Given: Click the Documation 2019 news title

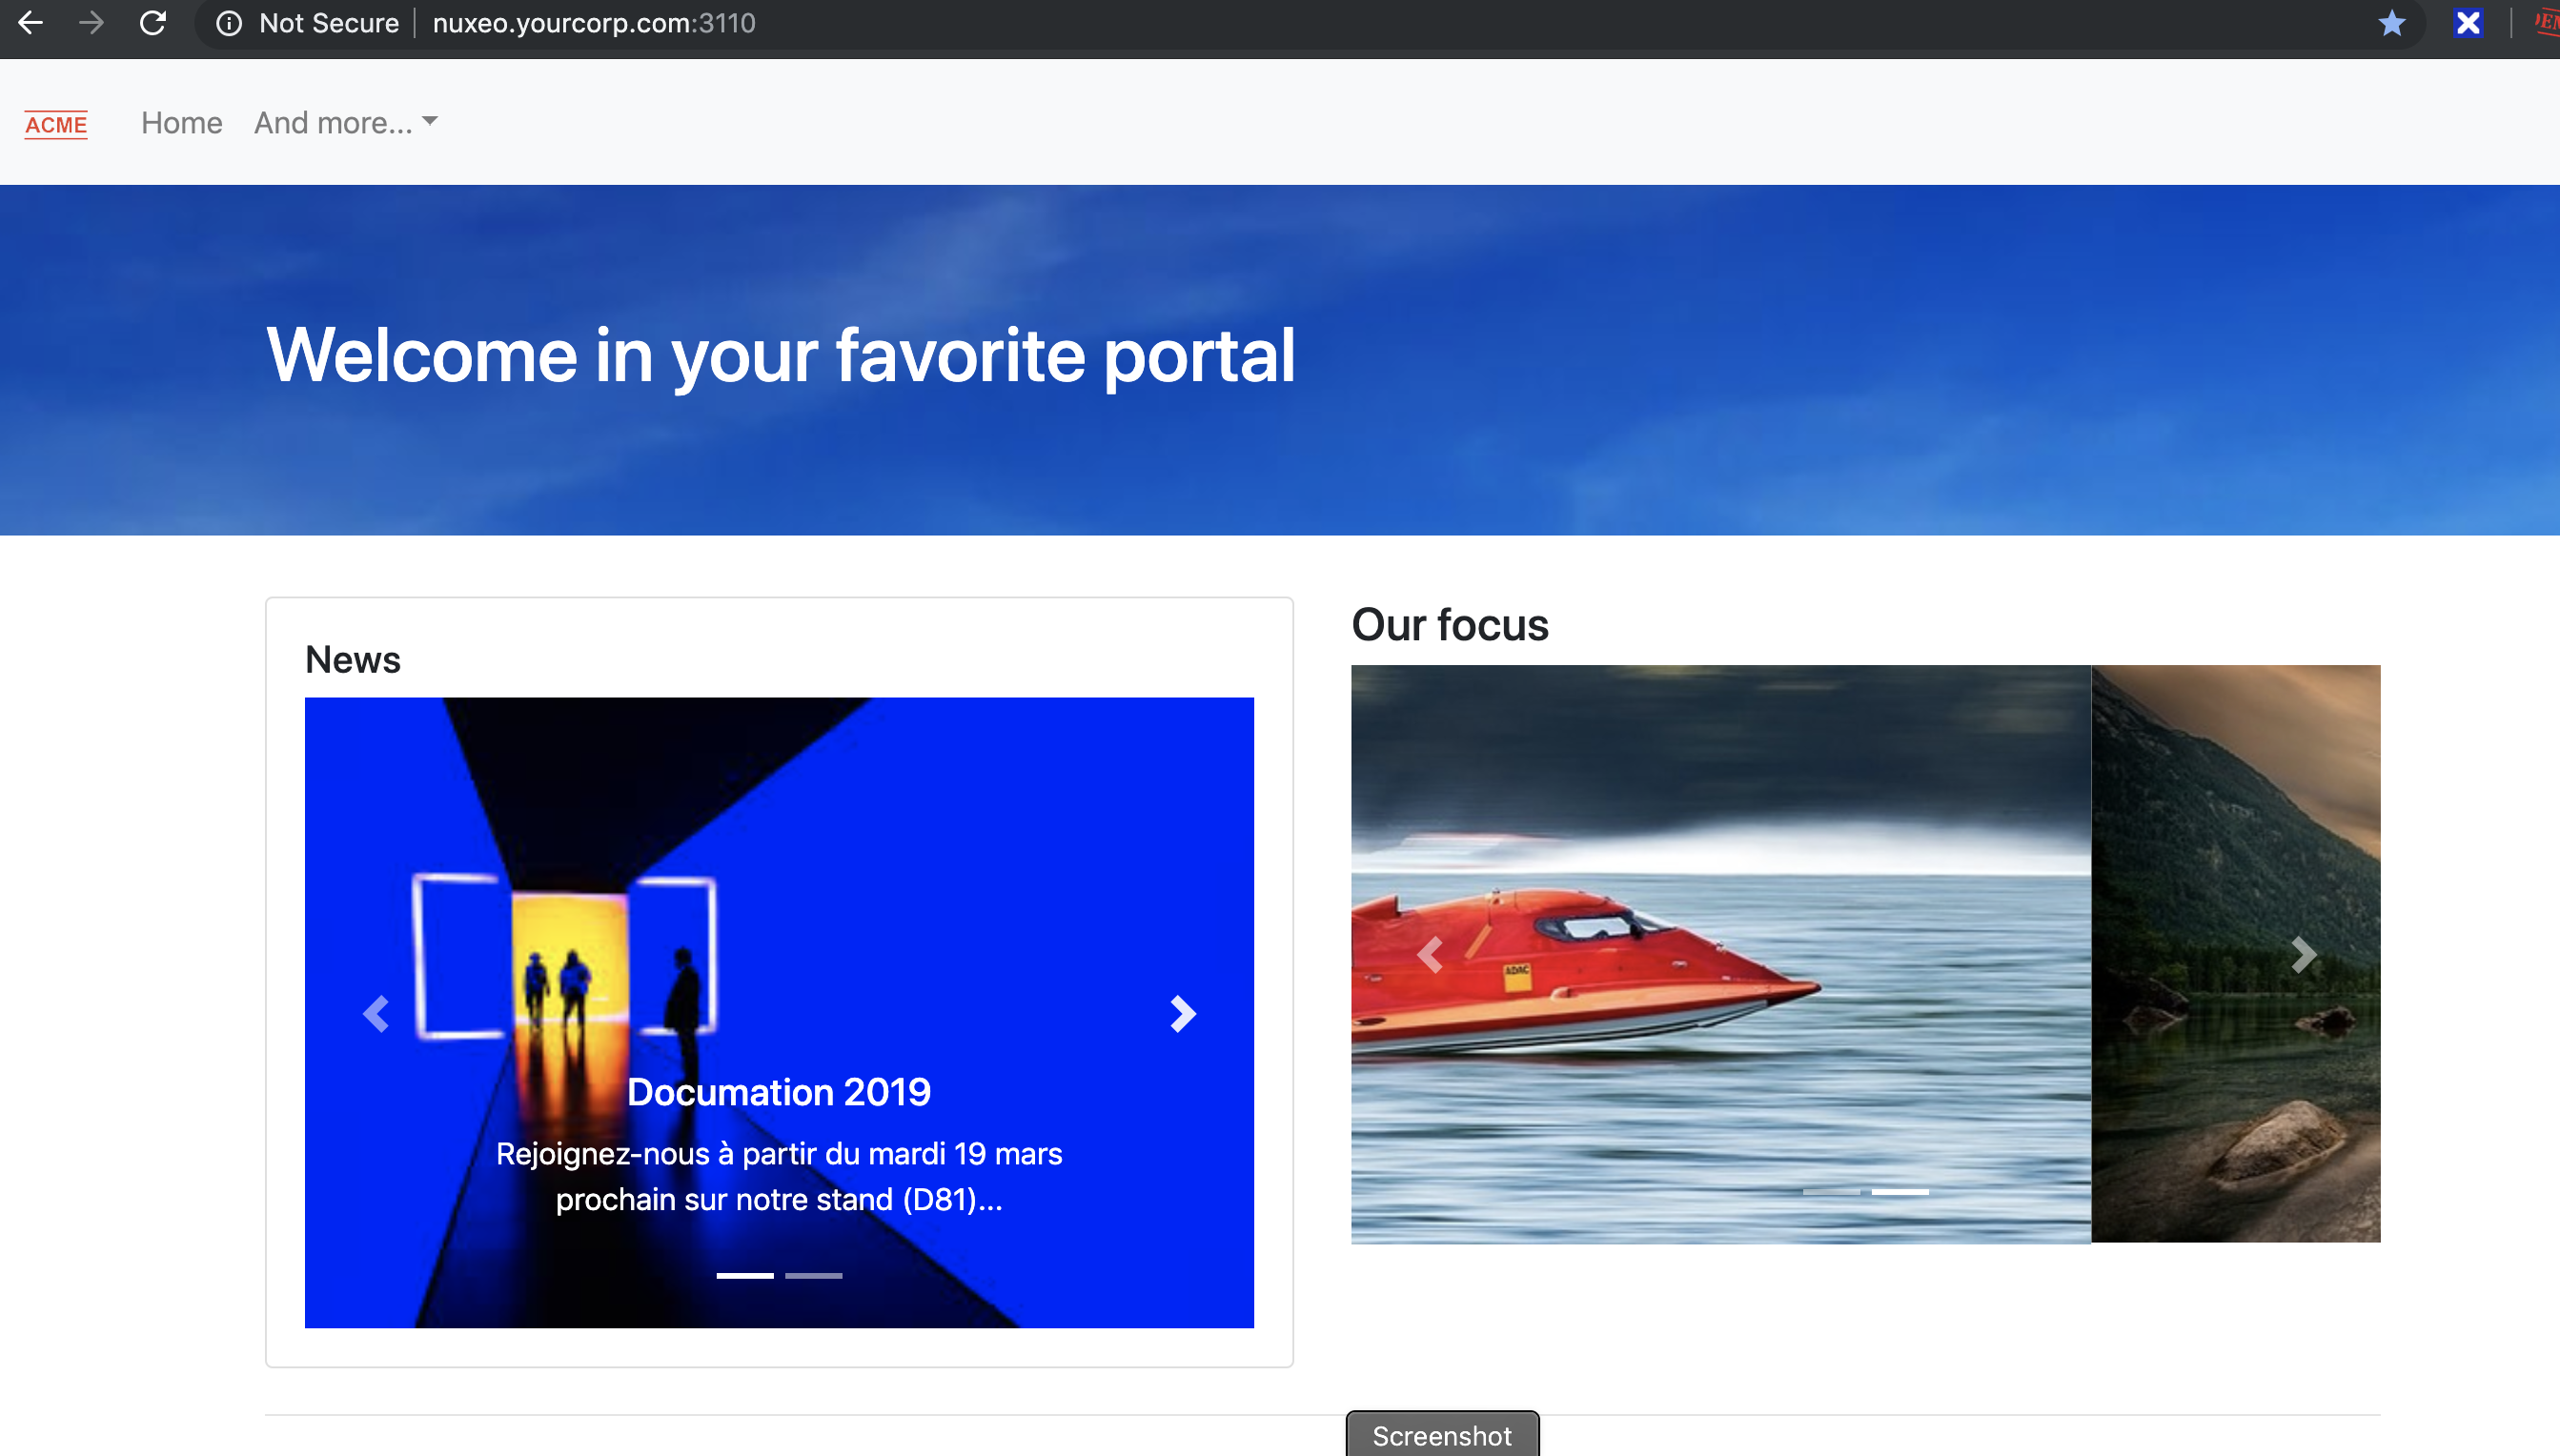Looking at the screenshot, I should 778,1092.
